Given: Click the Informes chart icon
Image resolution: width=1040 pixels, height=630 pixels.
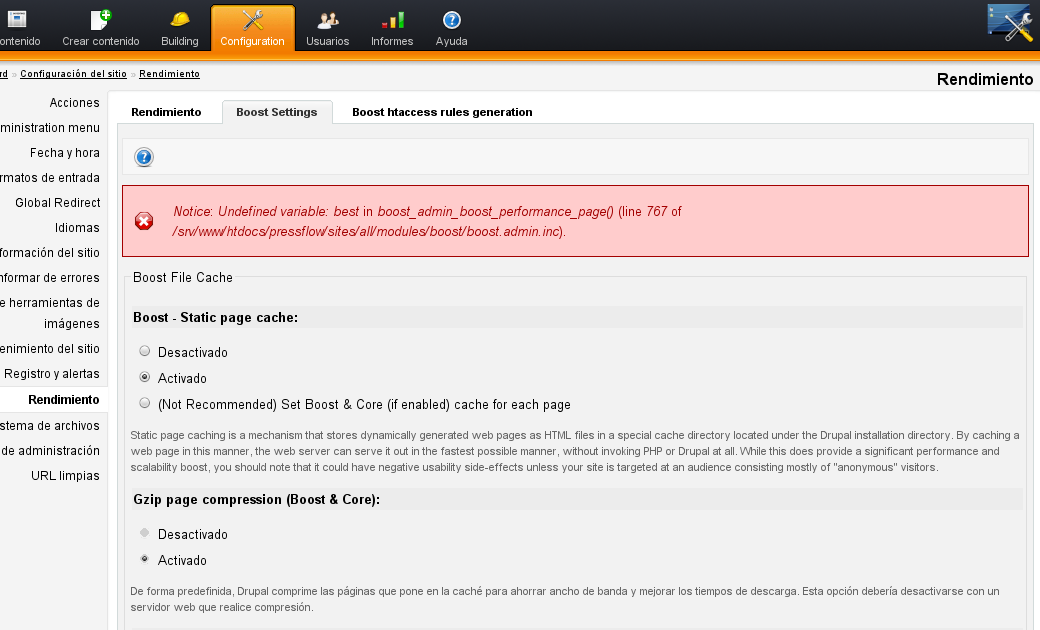Looking at the screenshot, I should [391, 20].
